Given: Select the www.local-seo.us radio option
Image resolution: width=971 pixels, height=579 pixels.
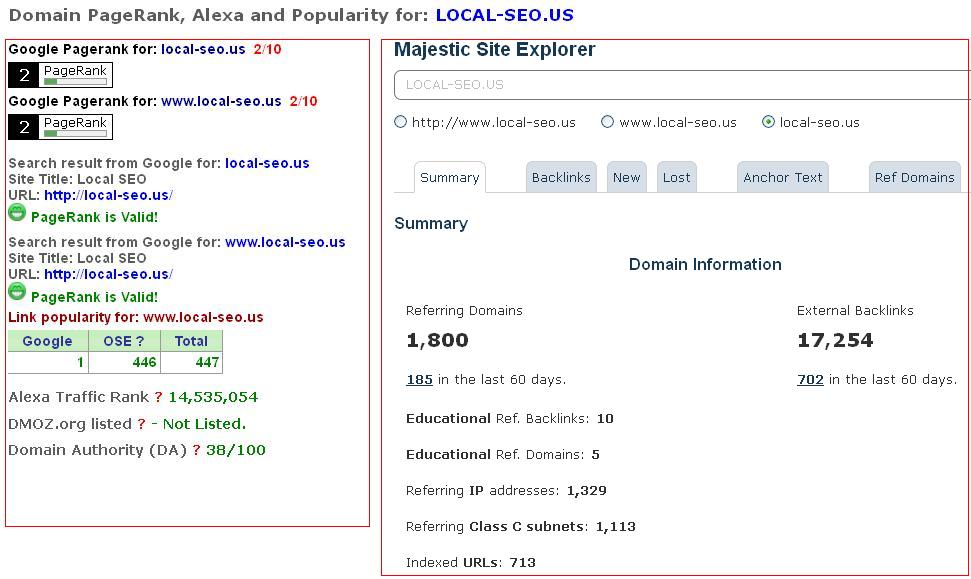Looking at the screenshot, I should click(607, 122).
